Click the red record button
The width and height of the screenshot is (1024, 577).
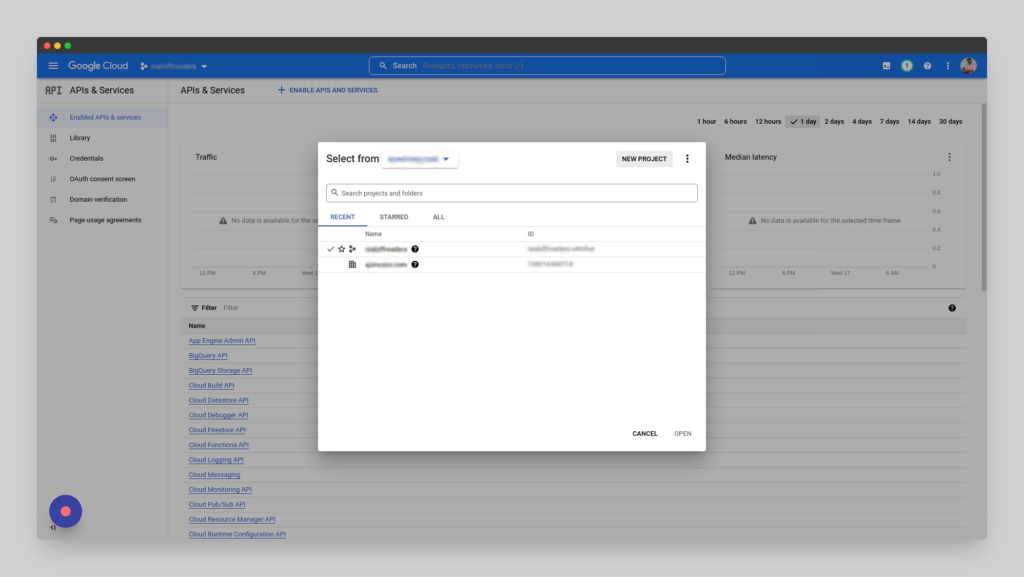(x=65, y=511)
